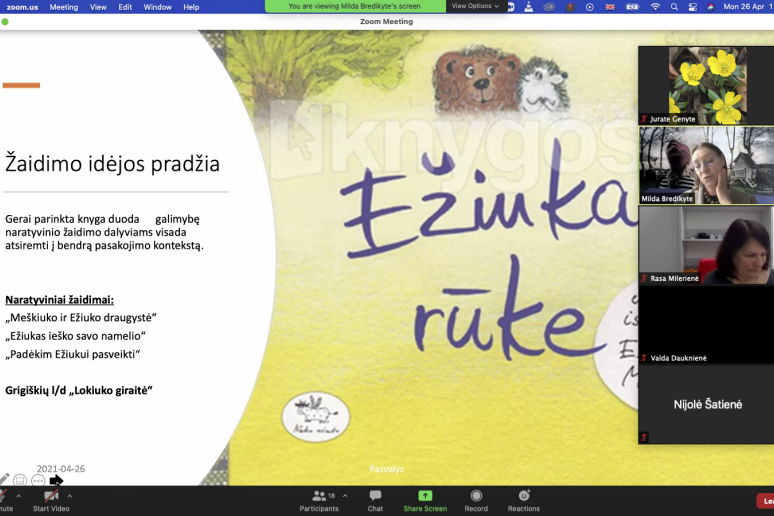The width and height of the screenshot is (774, 516).
Task: Open the Edit menu
Action: point(125,7)
